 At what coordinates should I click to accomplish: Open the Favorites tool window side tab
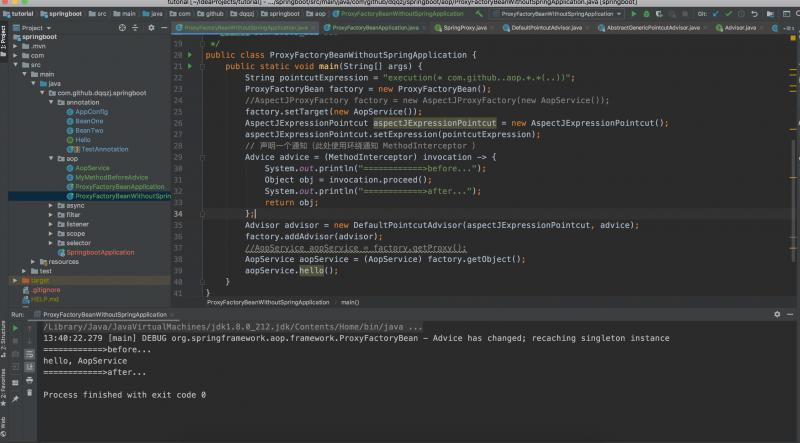tap(4, 390)
